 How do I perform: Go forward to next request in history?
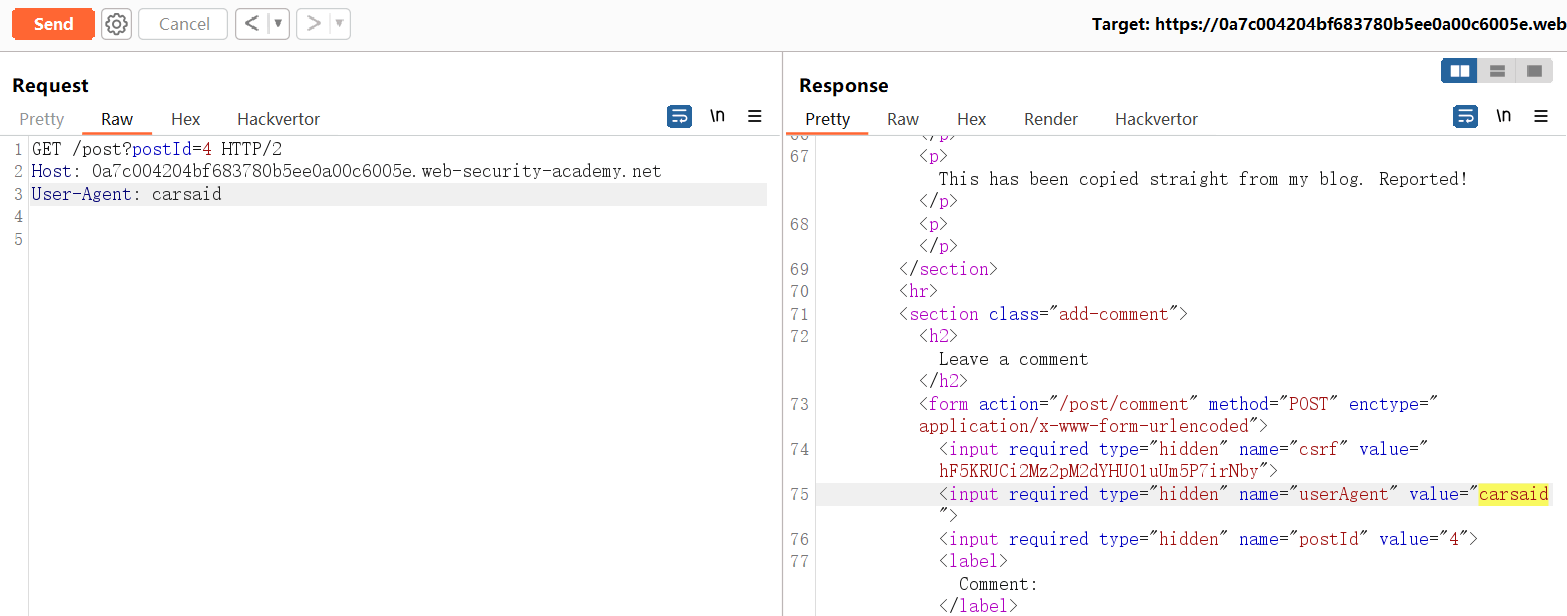tap(313, 24)
